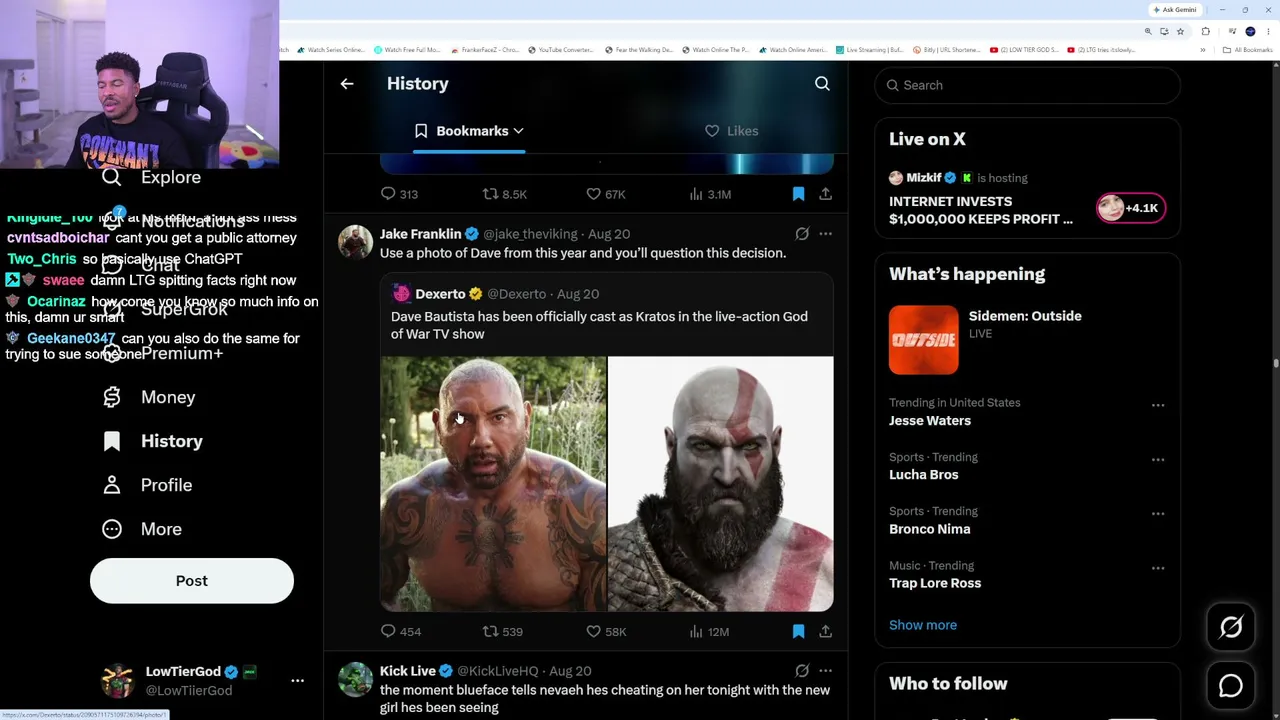
Task: Click the Grok icon on Jake Franklin's post
Action: click(x=802, y=234)
